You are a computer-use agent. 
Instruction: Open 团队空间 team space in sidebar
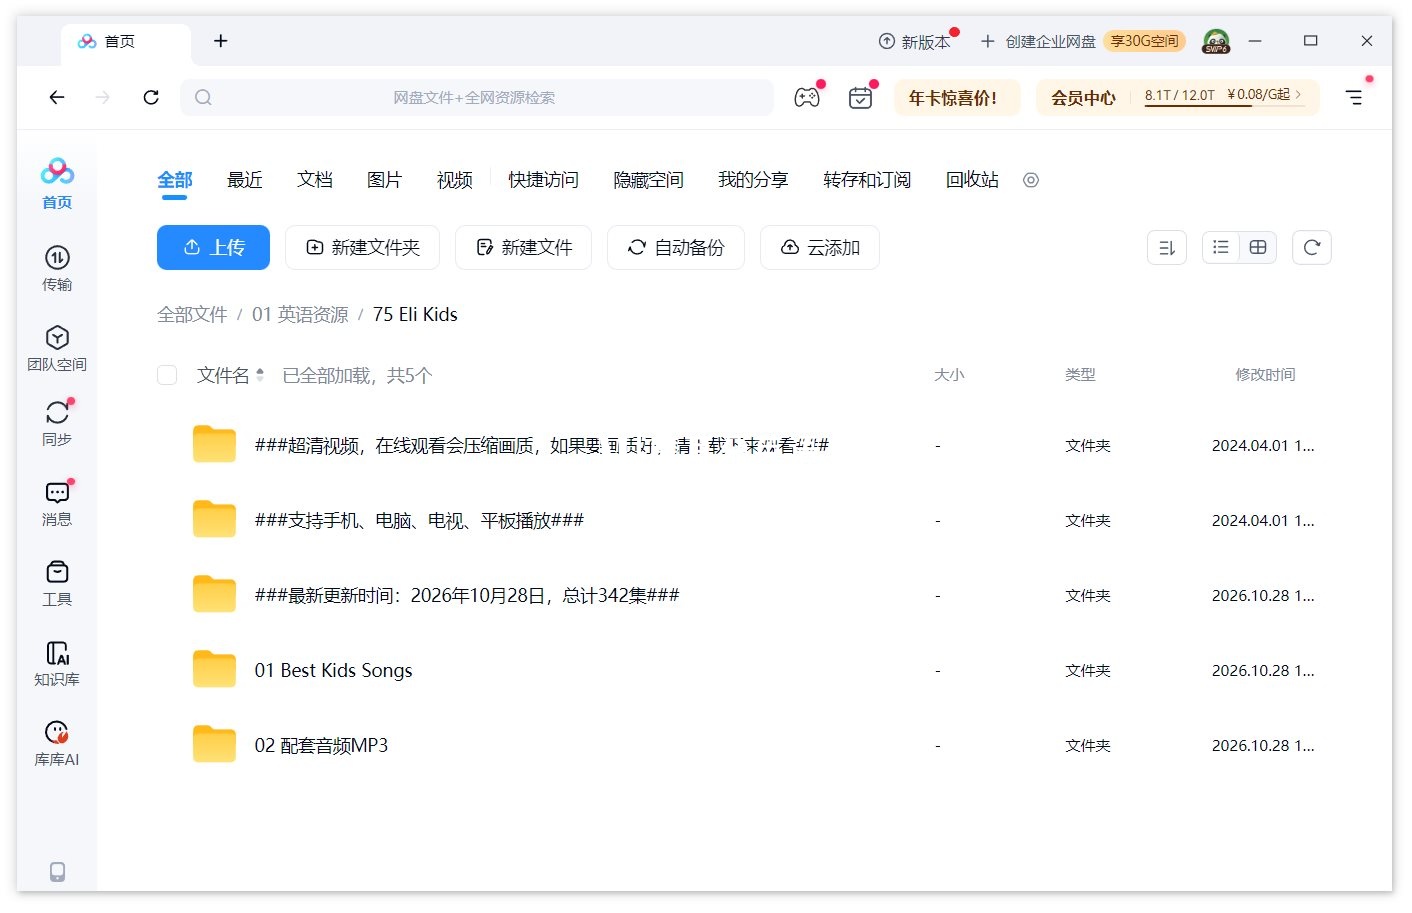pos(57,348)
